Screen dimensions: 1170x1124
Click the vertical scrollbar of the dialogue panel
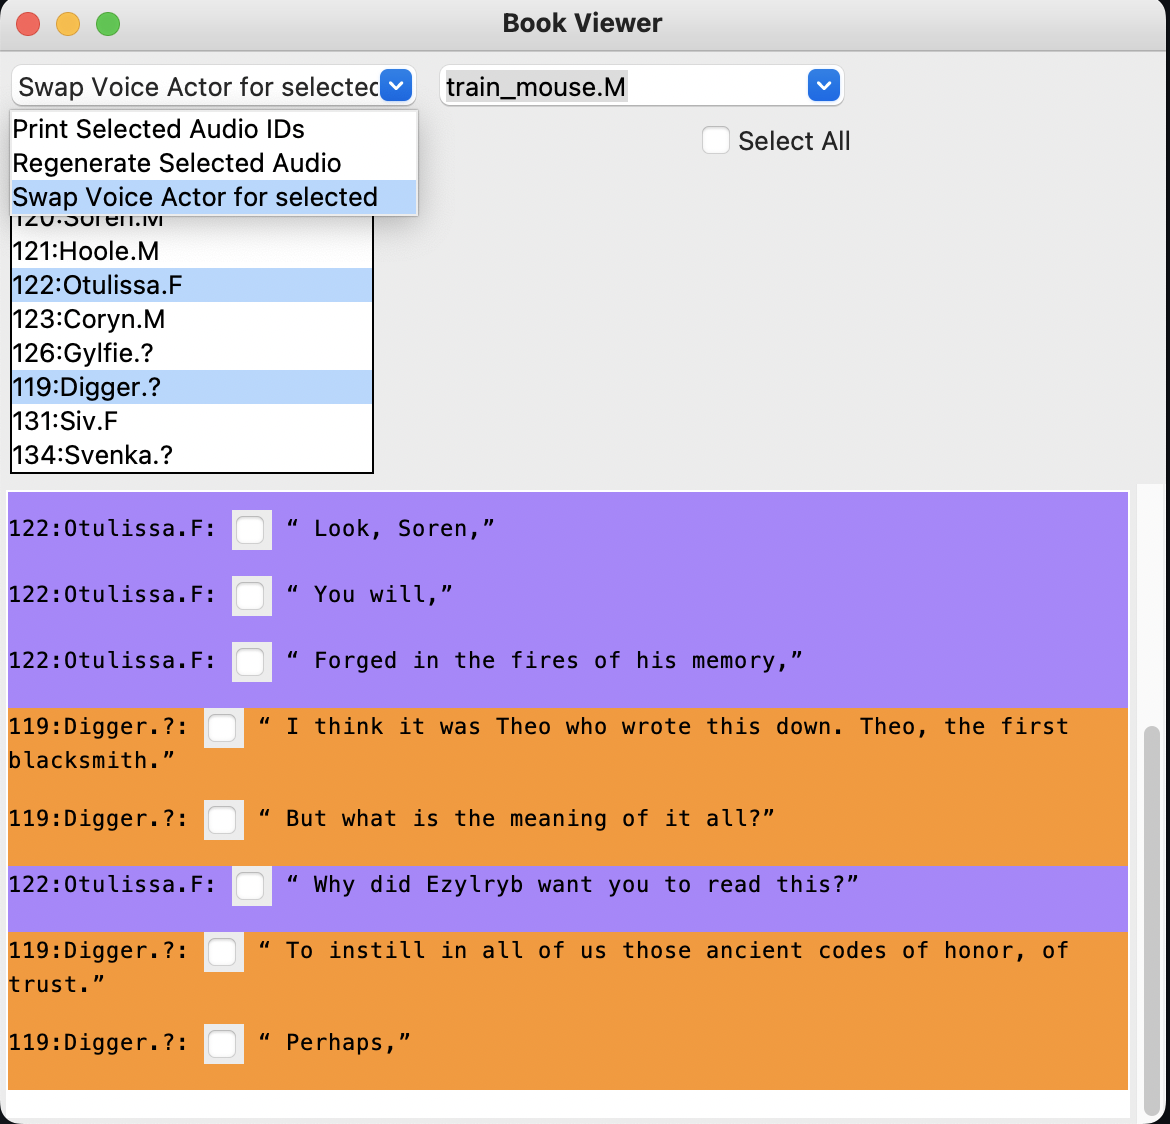[1151, 900]
